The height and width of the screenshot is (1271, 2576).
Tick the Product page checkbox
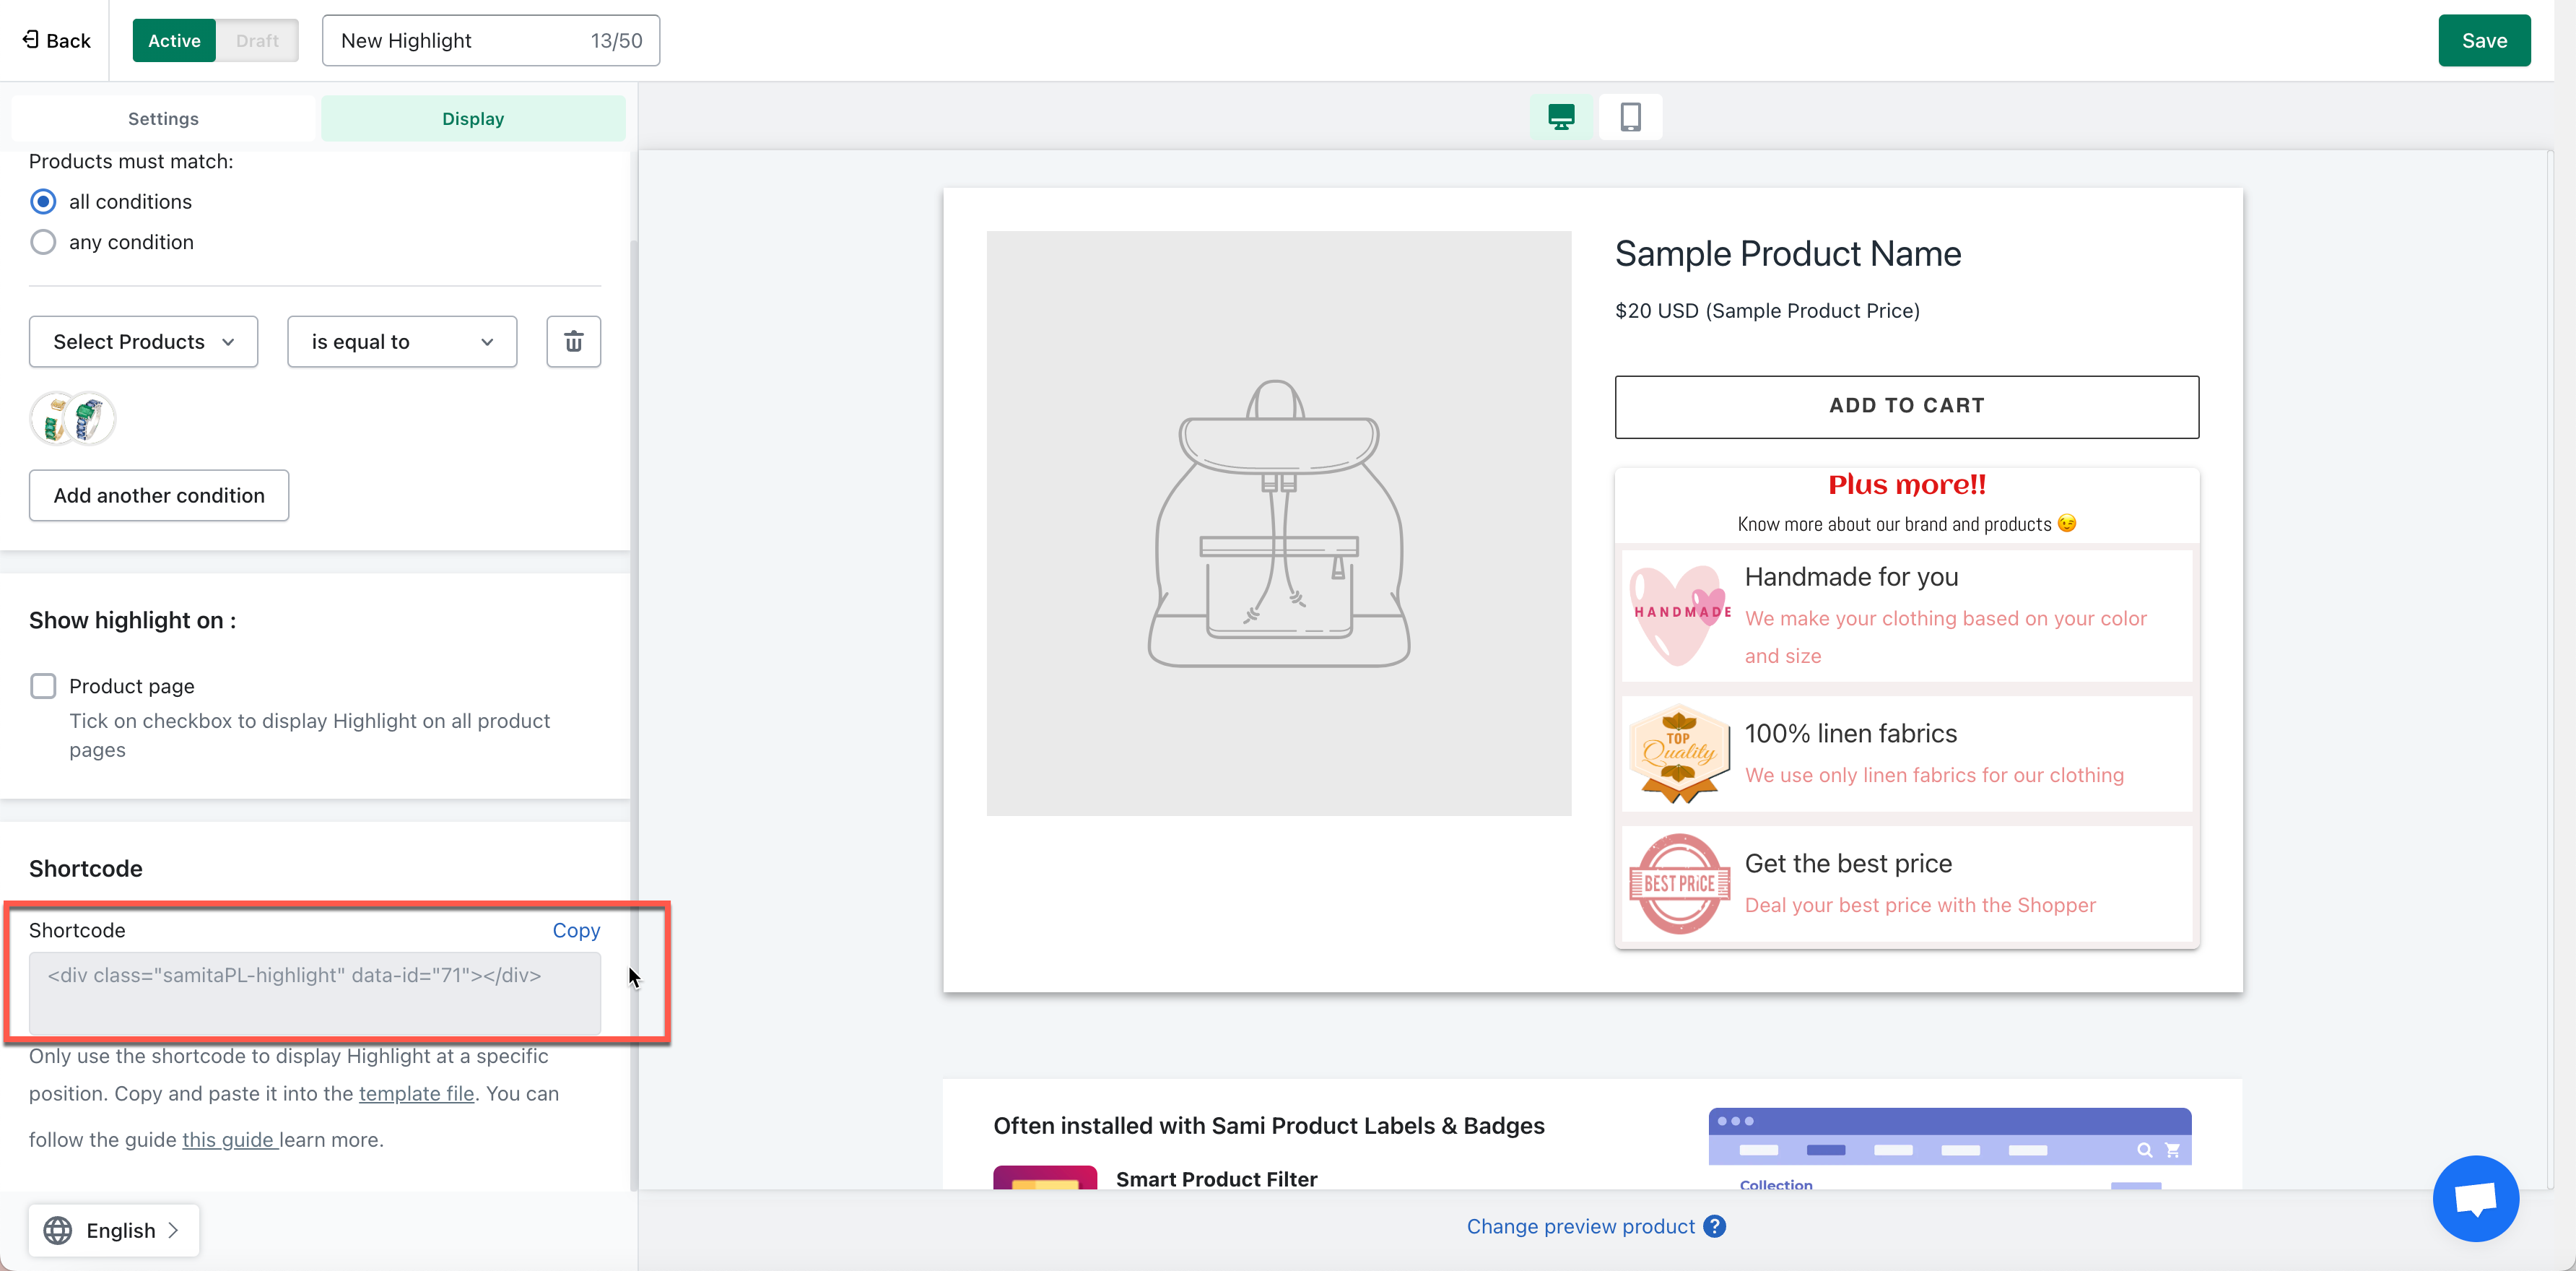pyautogui.click(x=43, y=686)
